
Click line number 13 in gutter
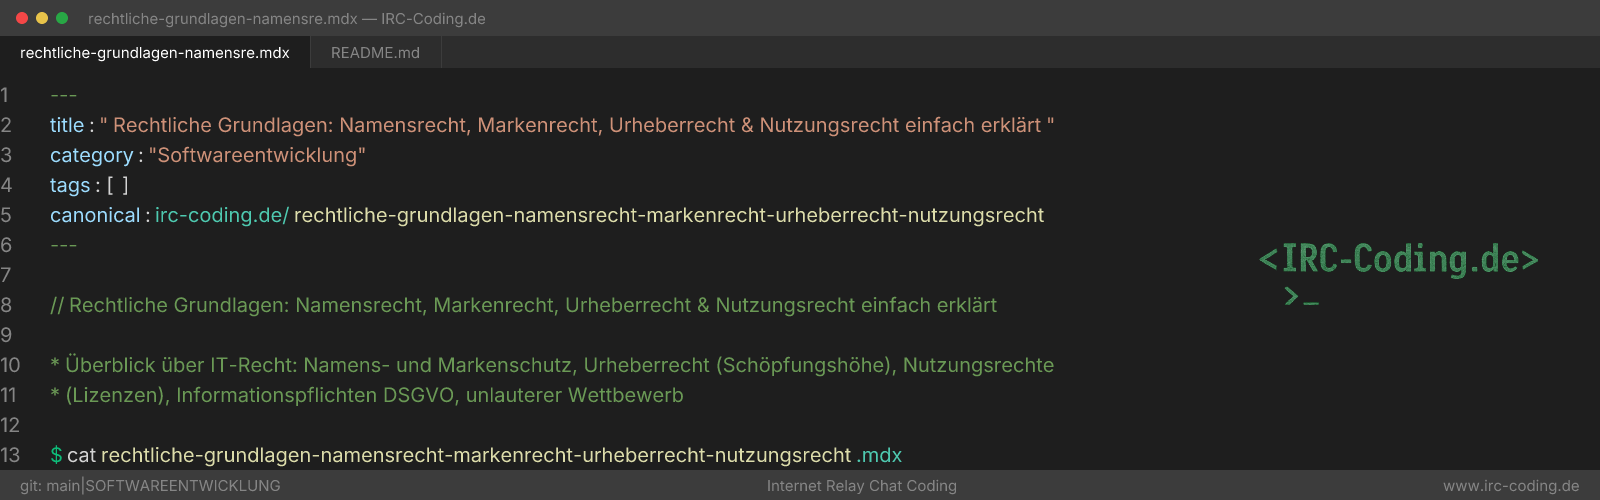pyautogui.click(x=10, y=455)
